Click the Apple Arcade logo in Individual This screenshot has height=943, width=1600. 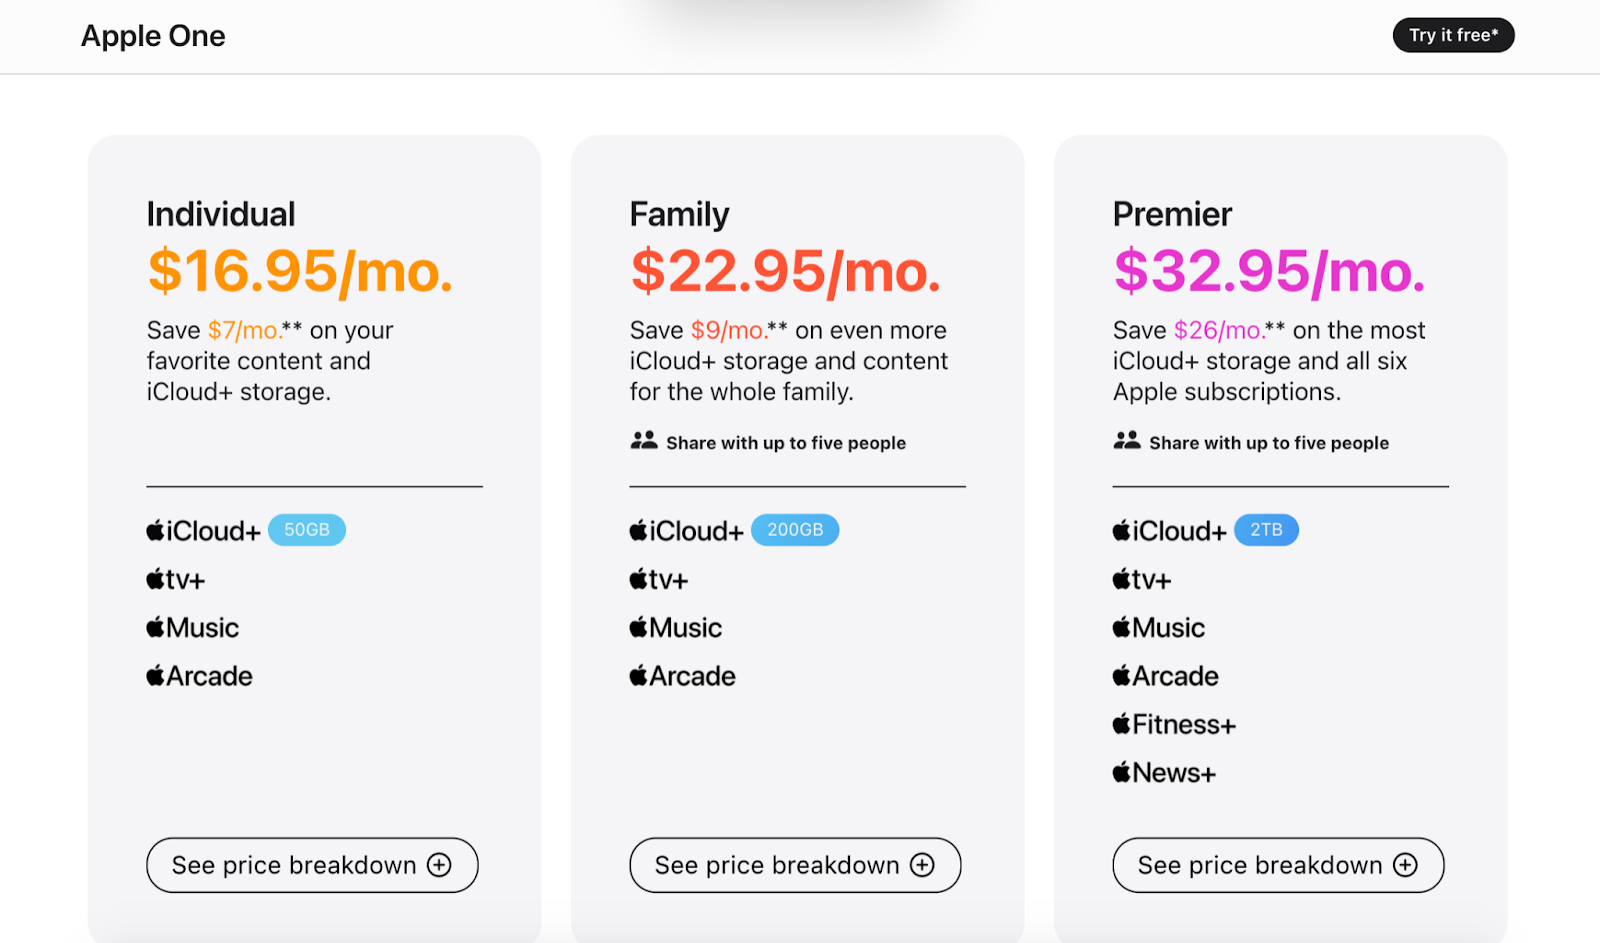pyautogui.click(x=199, y=676)
